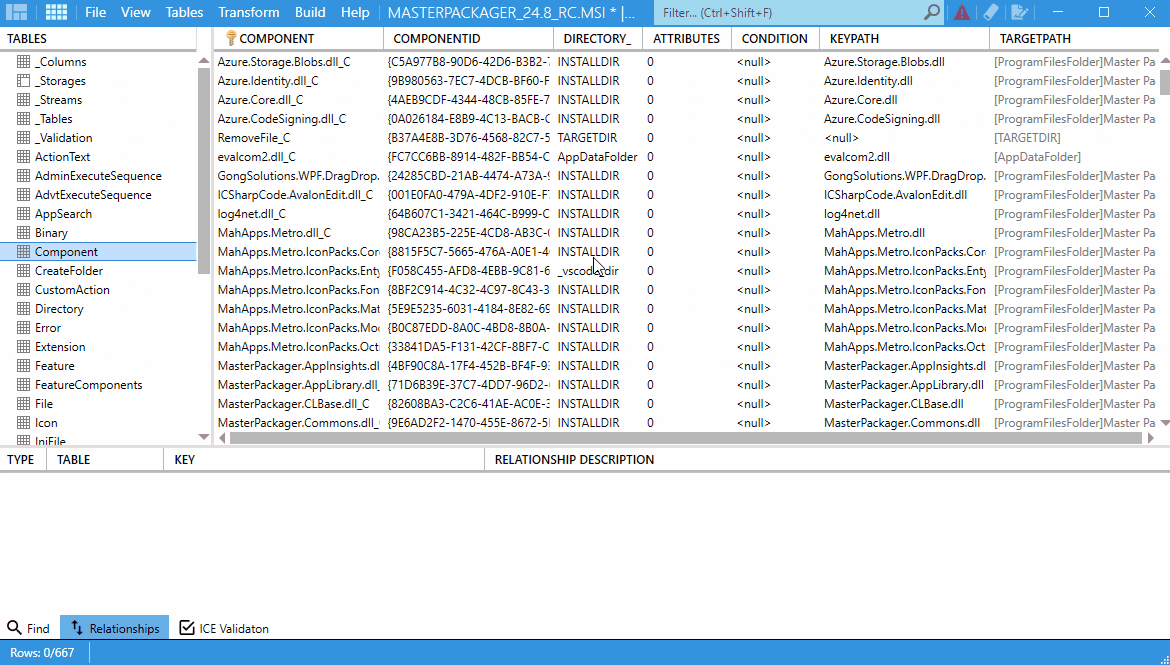Screen dimensions: 1170x665
Task: Select the ActionText table
Action: point(62,157)
